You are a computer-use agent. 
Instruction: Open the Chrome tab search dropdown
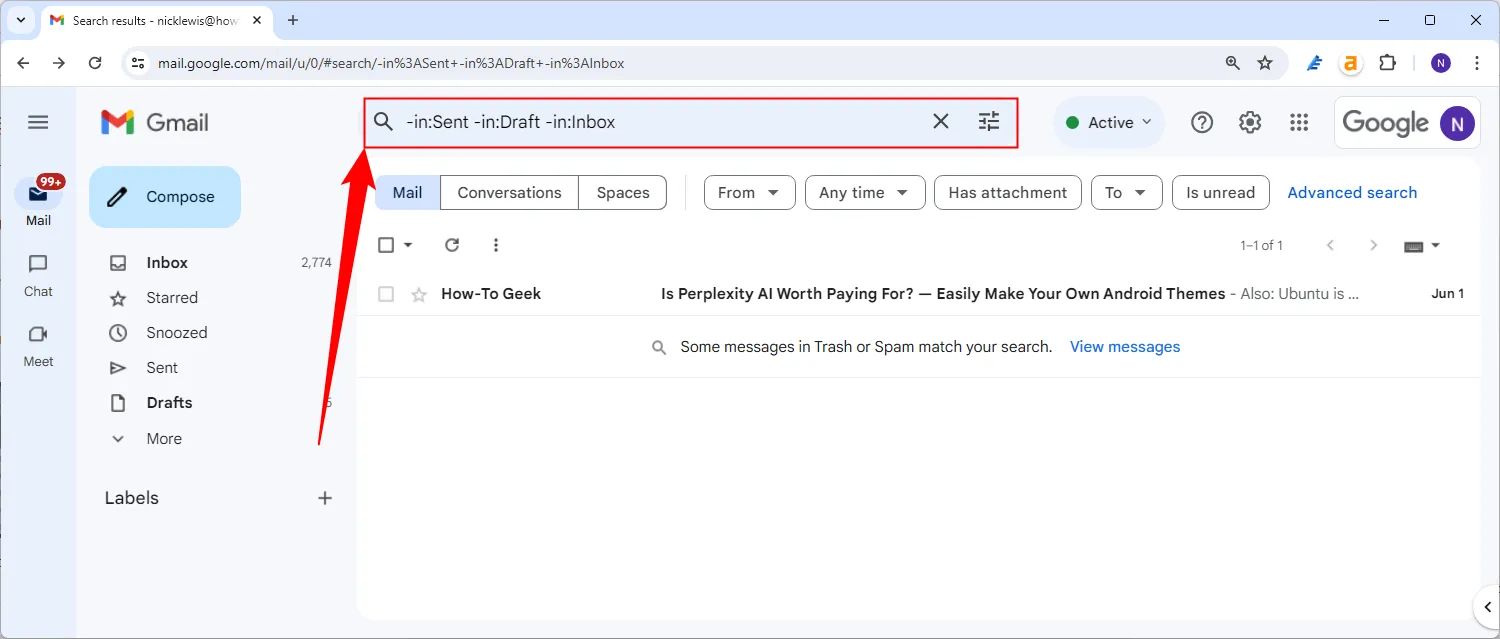coord(20,20)
